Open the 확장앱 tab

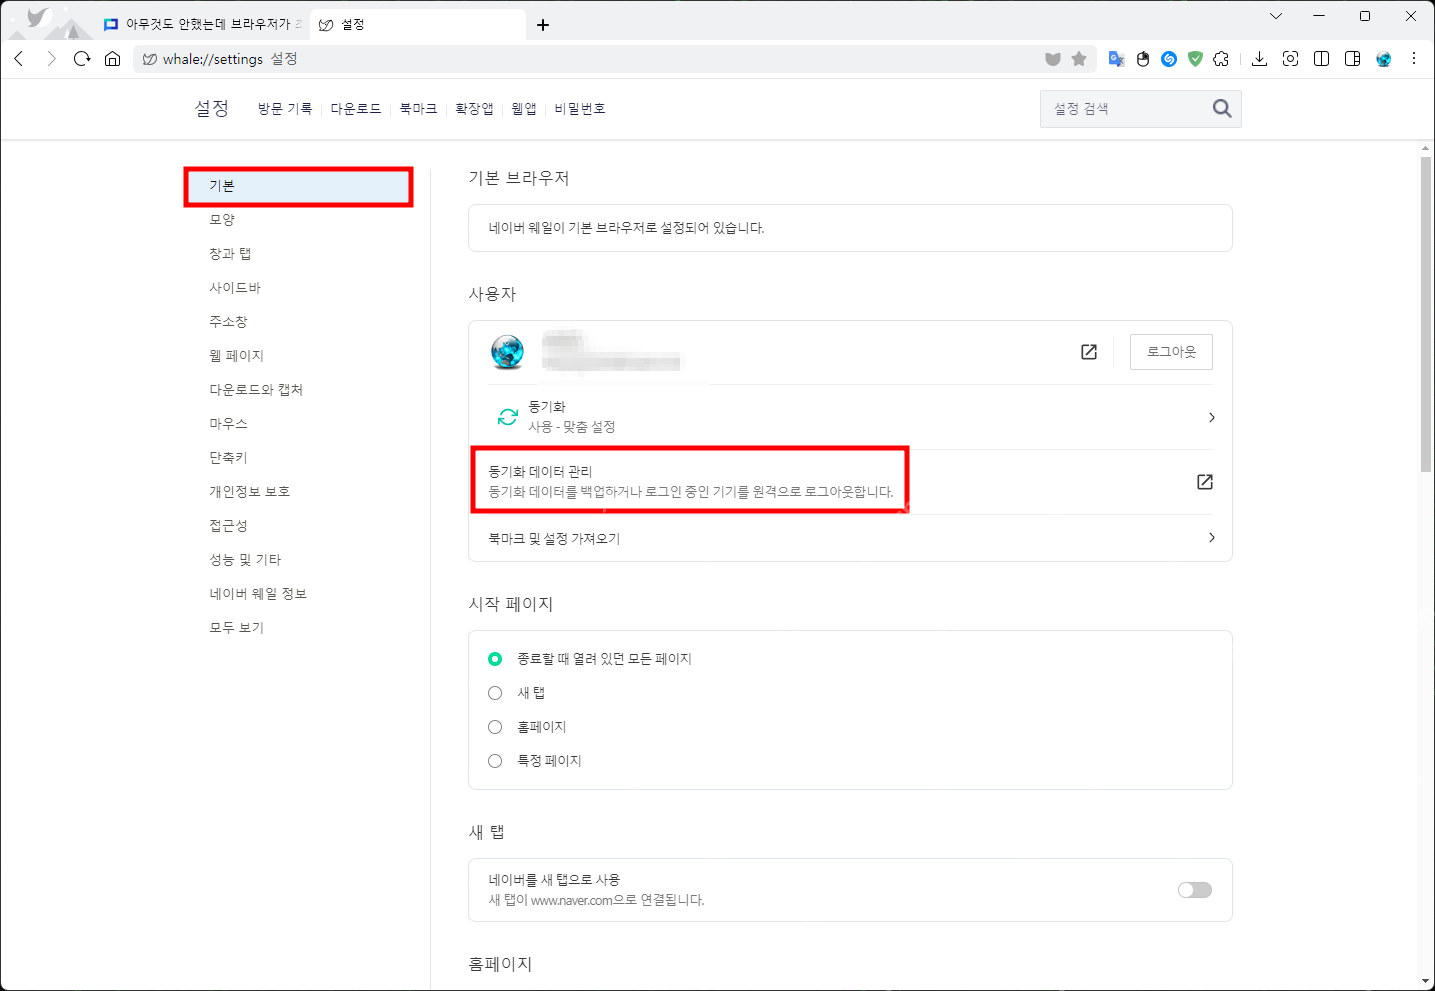474,108
